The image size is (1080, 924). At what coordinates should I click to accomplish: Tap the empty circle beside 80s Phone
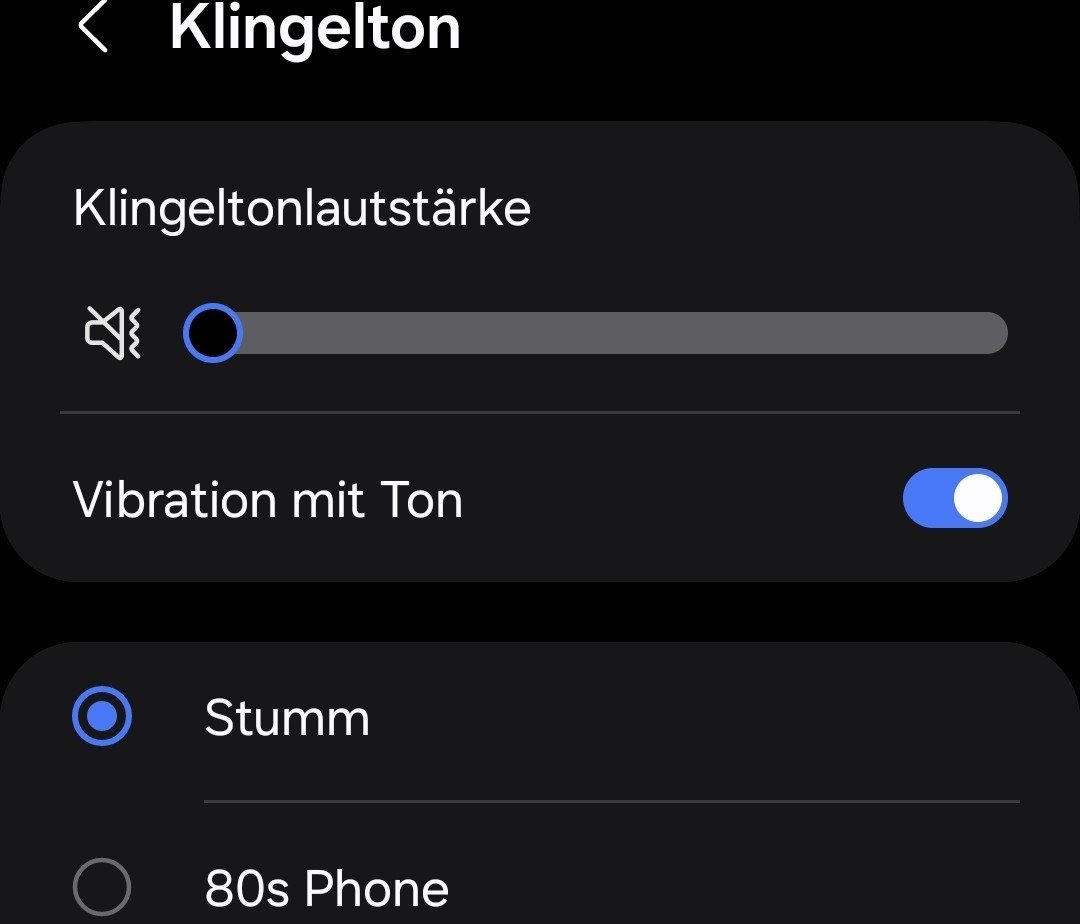[102, 887]
